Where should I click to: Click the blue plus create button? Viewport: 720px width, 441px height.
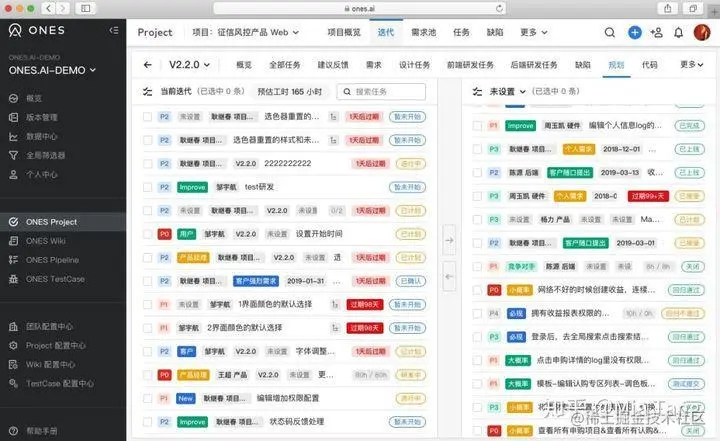tap(635, 33)
